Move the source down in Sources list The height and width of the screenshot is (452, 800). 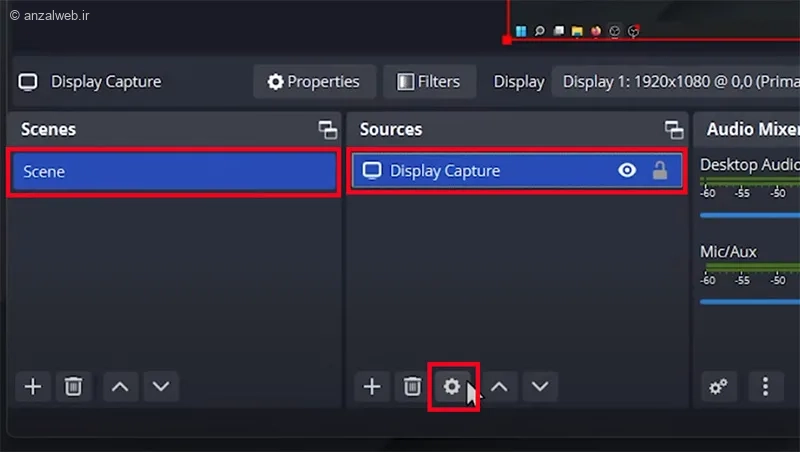[x=540, y=387]
